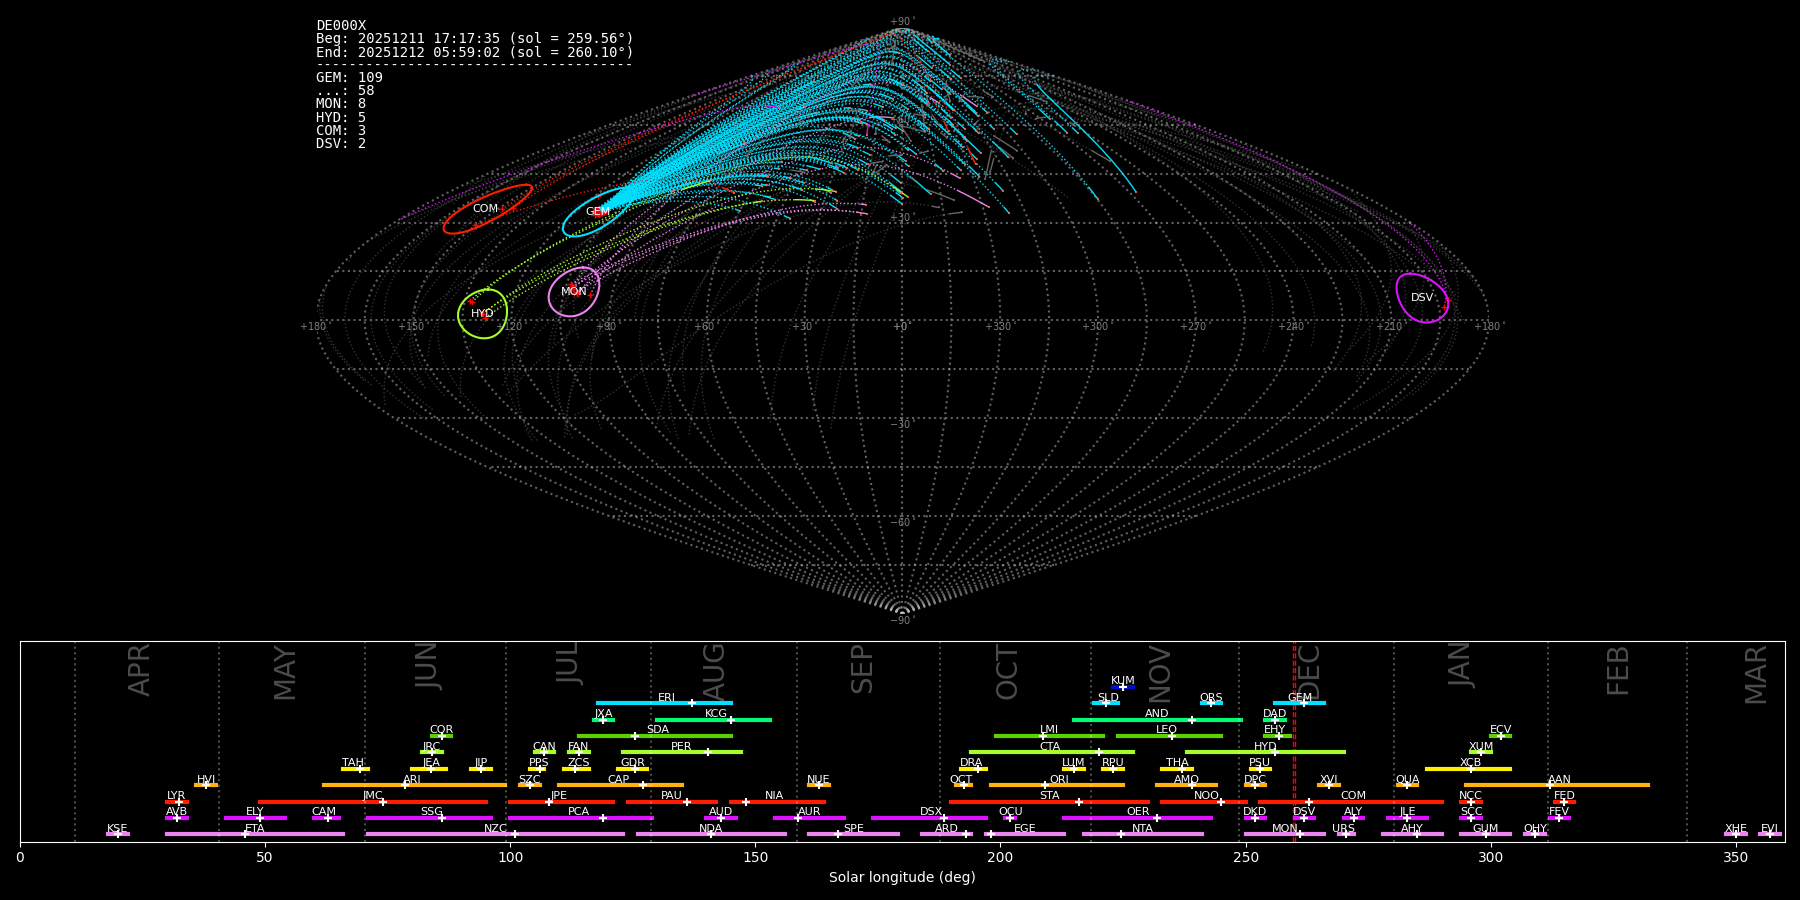Click the 'Solar longitude (deg)' axis label
Image resolution: width=1800 pixels, height=900 pixels.
point(902,878)
